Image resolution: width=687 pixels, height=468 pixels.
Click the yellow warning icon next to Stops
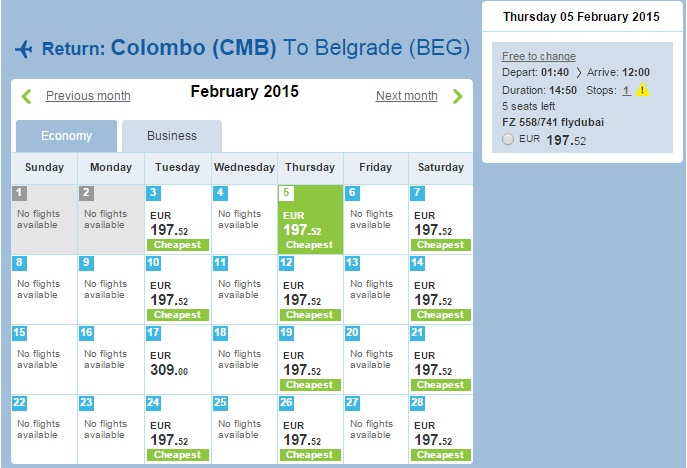640,90
